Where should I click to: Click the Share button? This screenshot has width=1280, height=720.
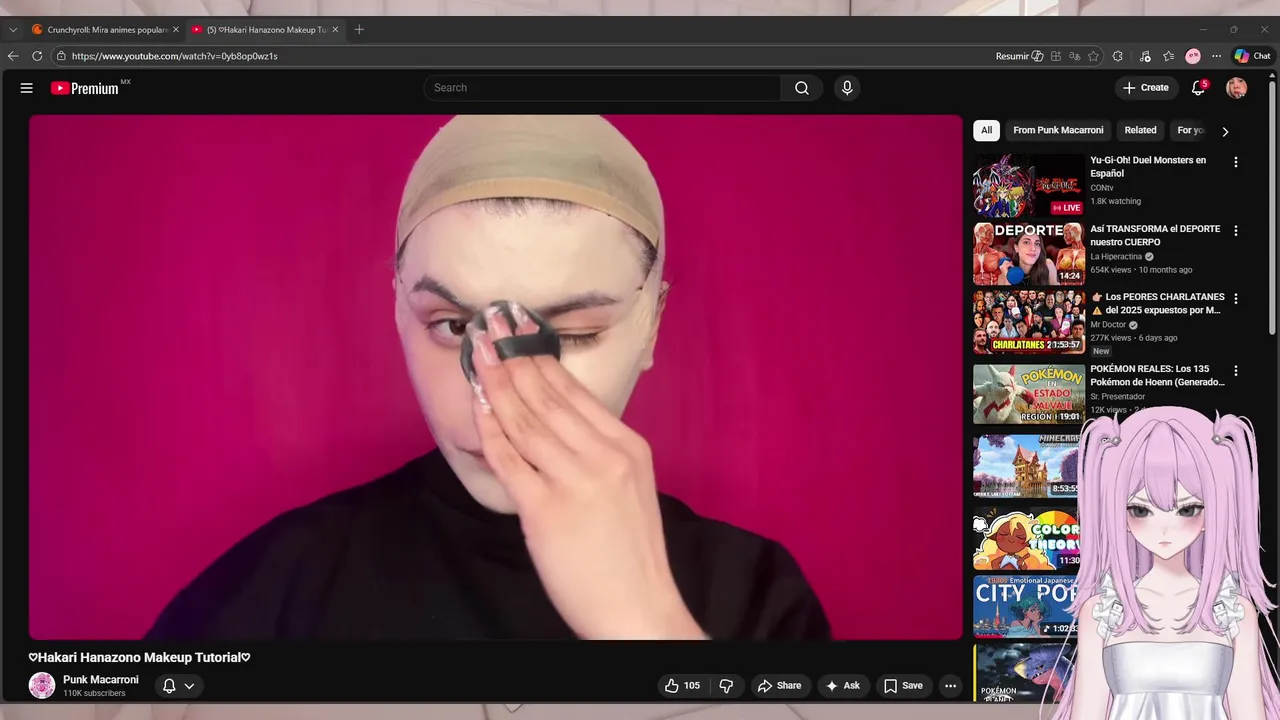pyautogui.click(x=779, y=685)
